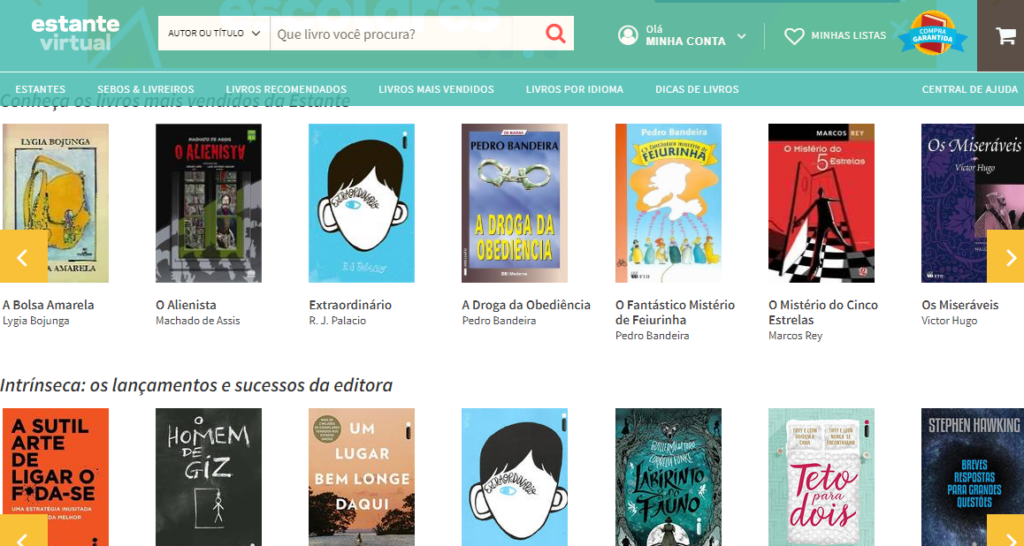Select the Labirinto do Fauno book cover
Viewport: 1024px width, 546px height.
(x=668, y=477)
